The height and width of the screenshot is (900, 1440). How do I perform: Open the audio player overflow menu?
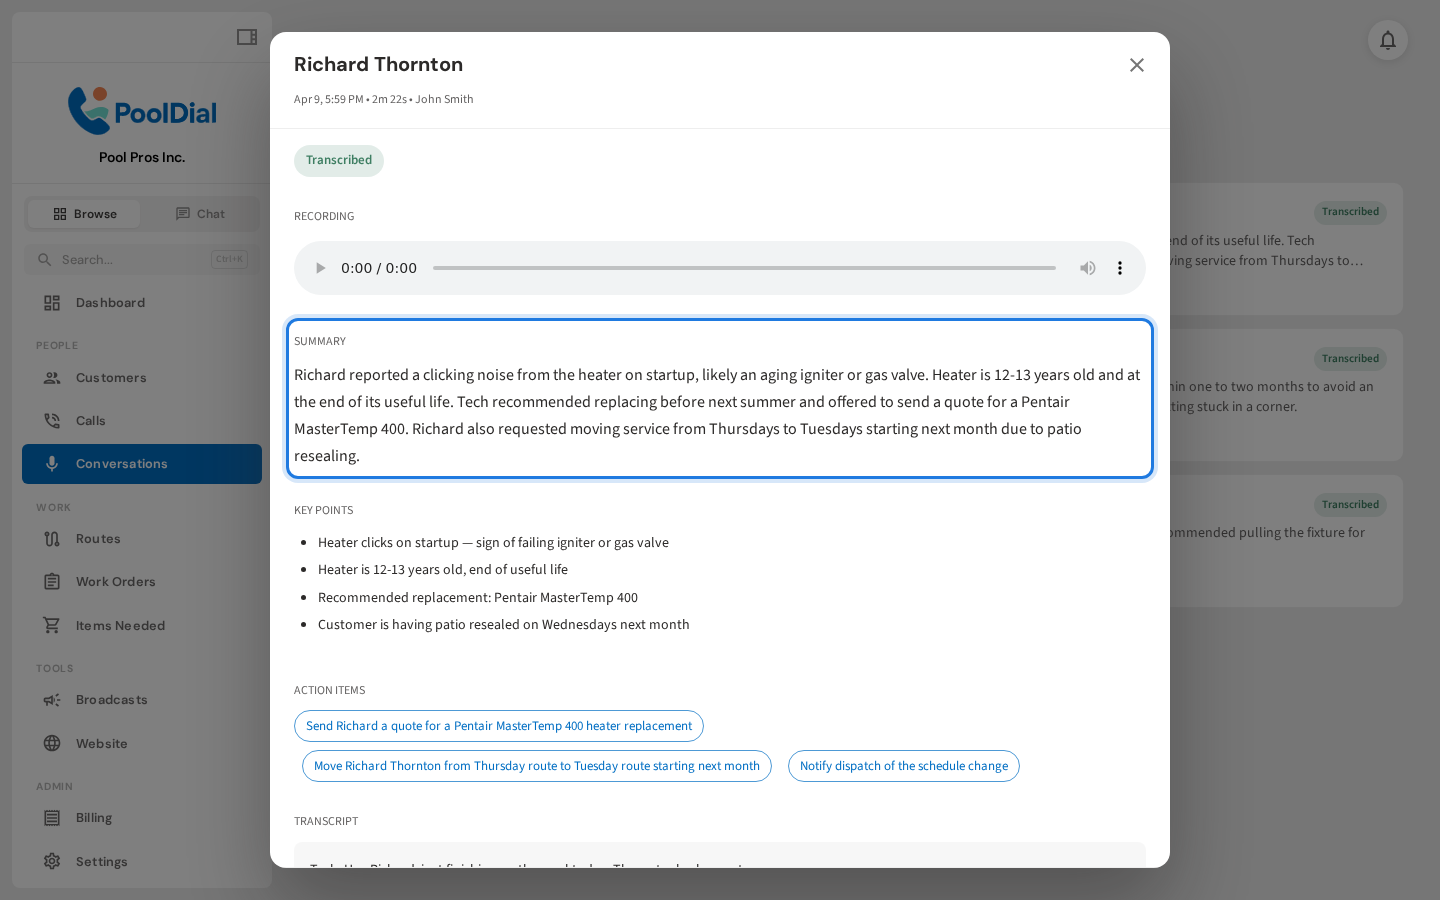click(x=1120, y=268)
